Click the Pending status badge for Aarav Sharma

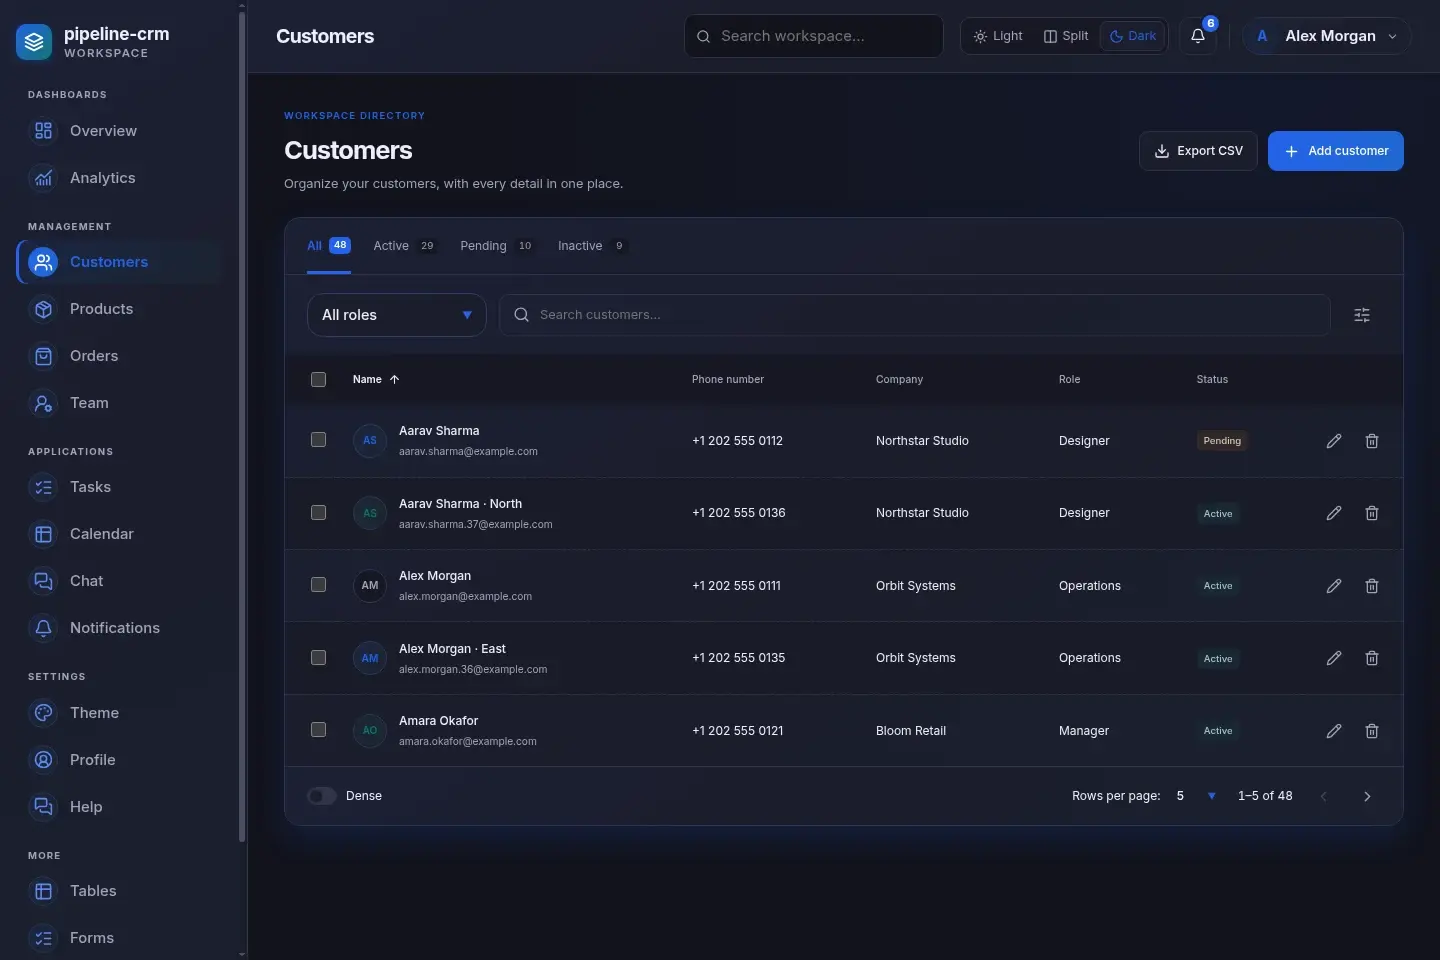[1222, 441]
